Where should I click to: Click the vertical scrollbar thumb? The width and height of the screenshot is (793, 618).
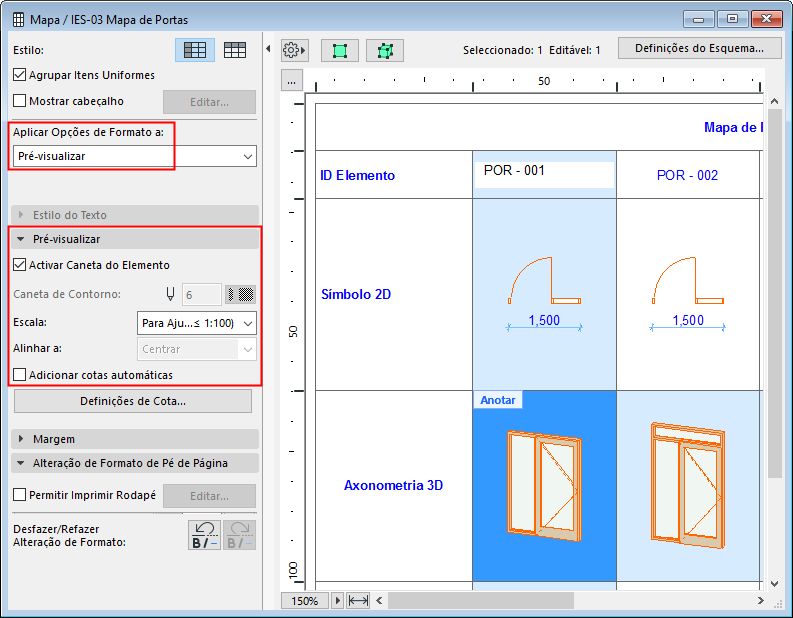[x=774, y=293]
